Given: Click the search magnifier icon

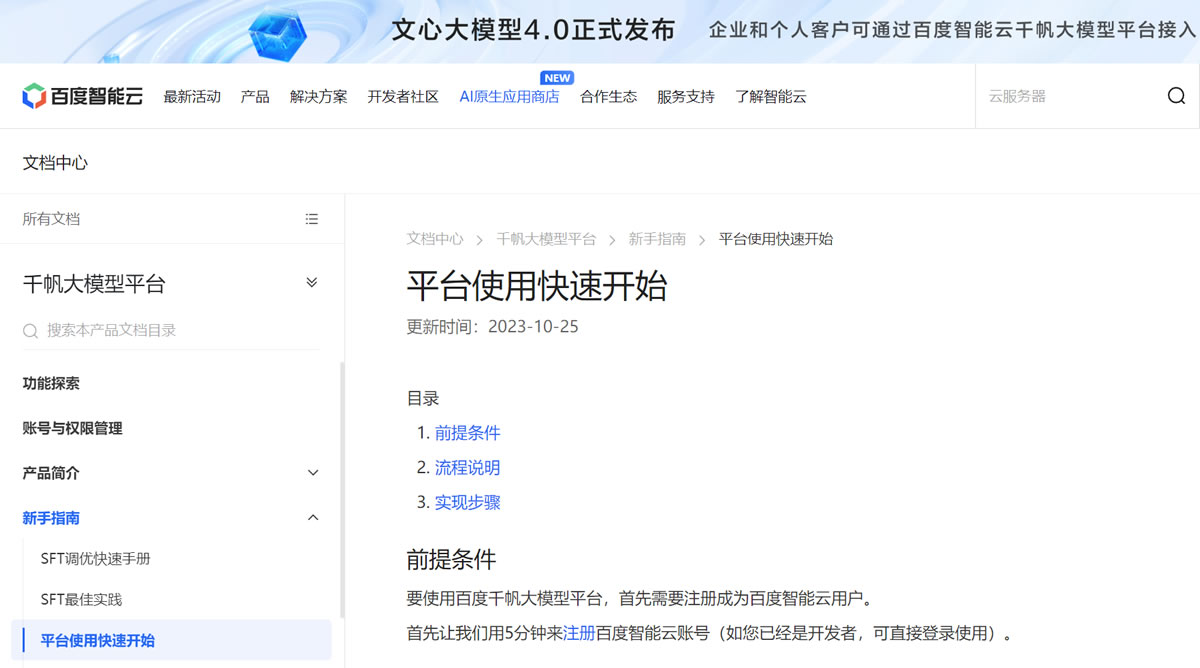Looking at the screenshot, I should [x=1176, y=96].
